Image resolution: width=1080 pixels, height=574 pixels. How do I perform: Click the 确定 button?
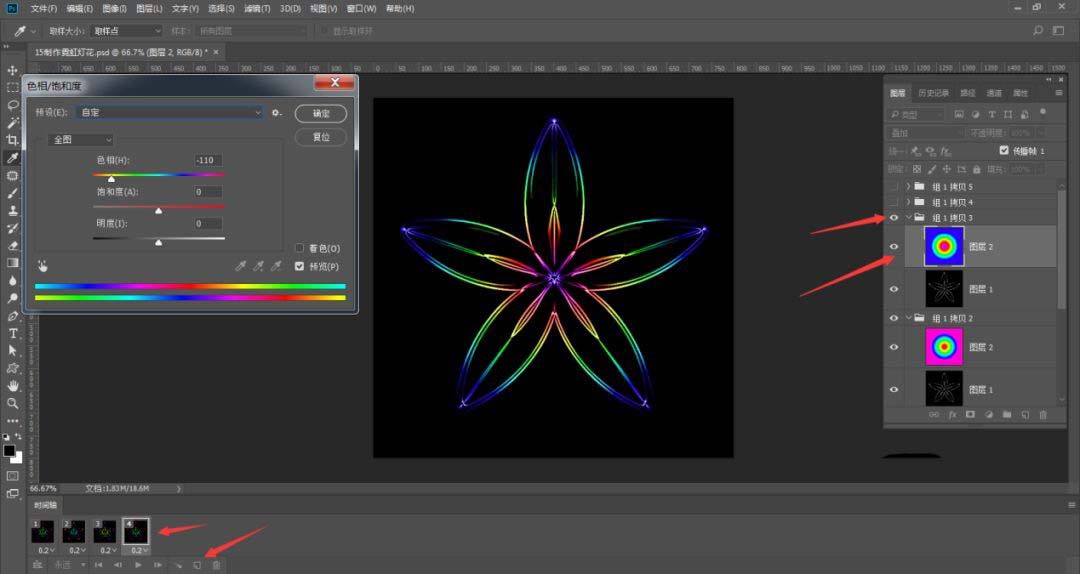click(321, 113)
